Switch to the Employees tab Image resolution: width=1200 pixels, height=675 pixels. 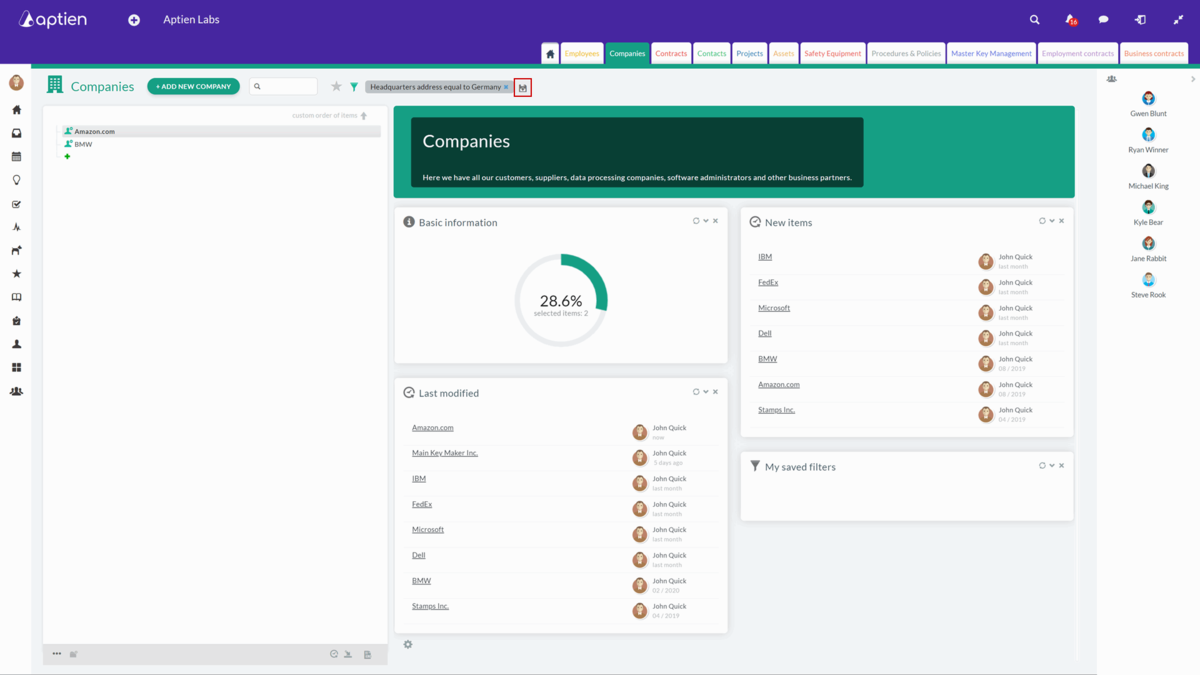coord(582,53)
